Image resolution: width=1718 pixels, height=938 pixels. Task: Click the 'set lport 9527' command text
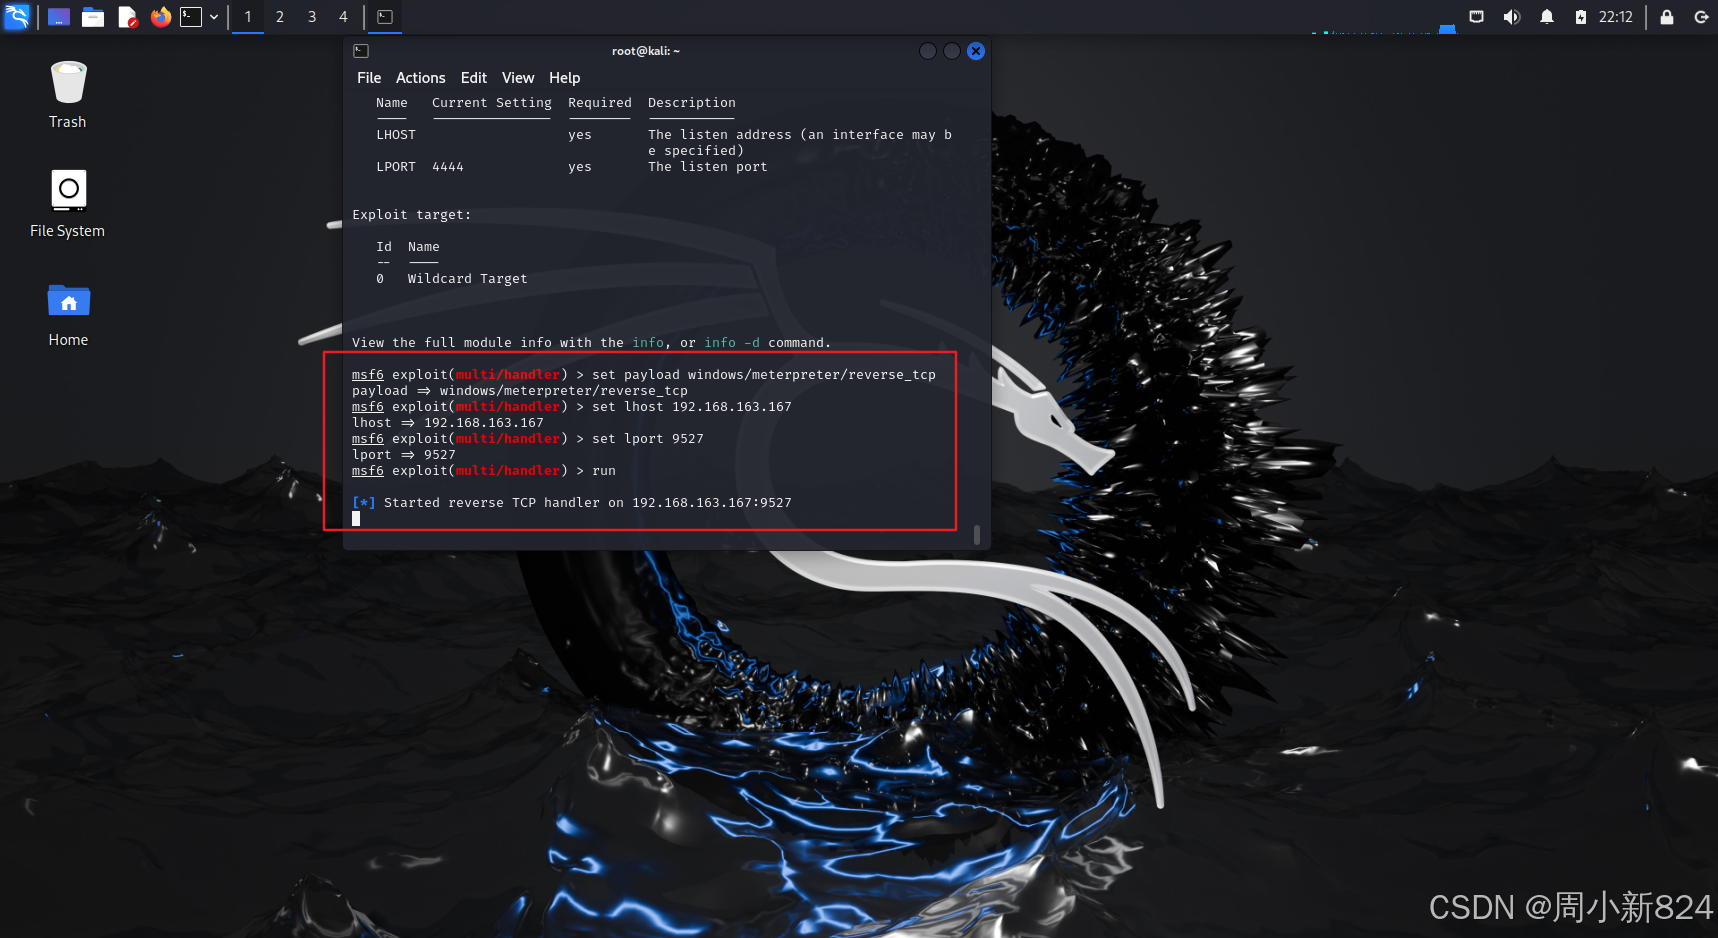click(648, 439)
